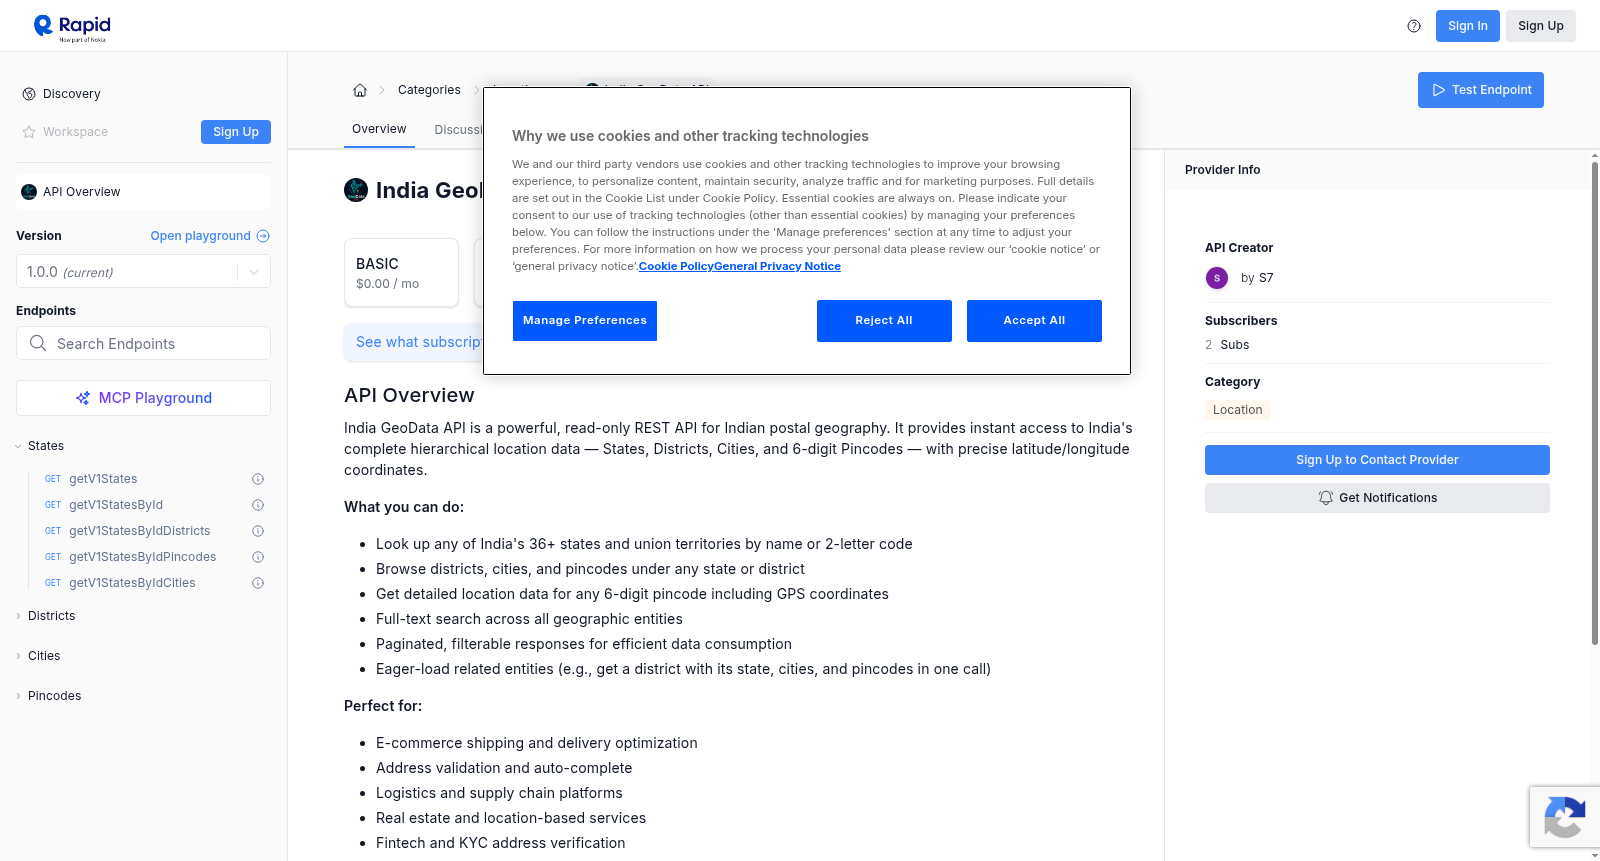This screenshot has width=1600, height=861.
Task: Click the header Sign Up button
Action: [x=1541, y=26]
